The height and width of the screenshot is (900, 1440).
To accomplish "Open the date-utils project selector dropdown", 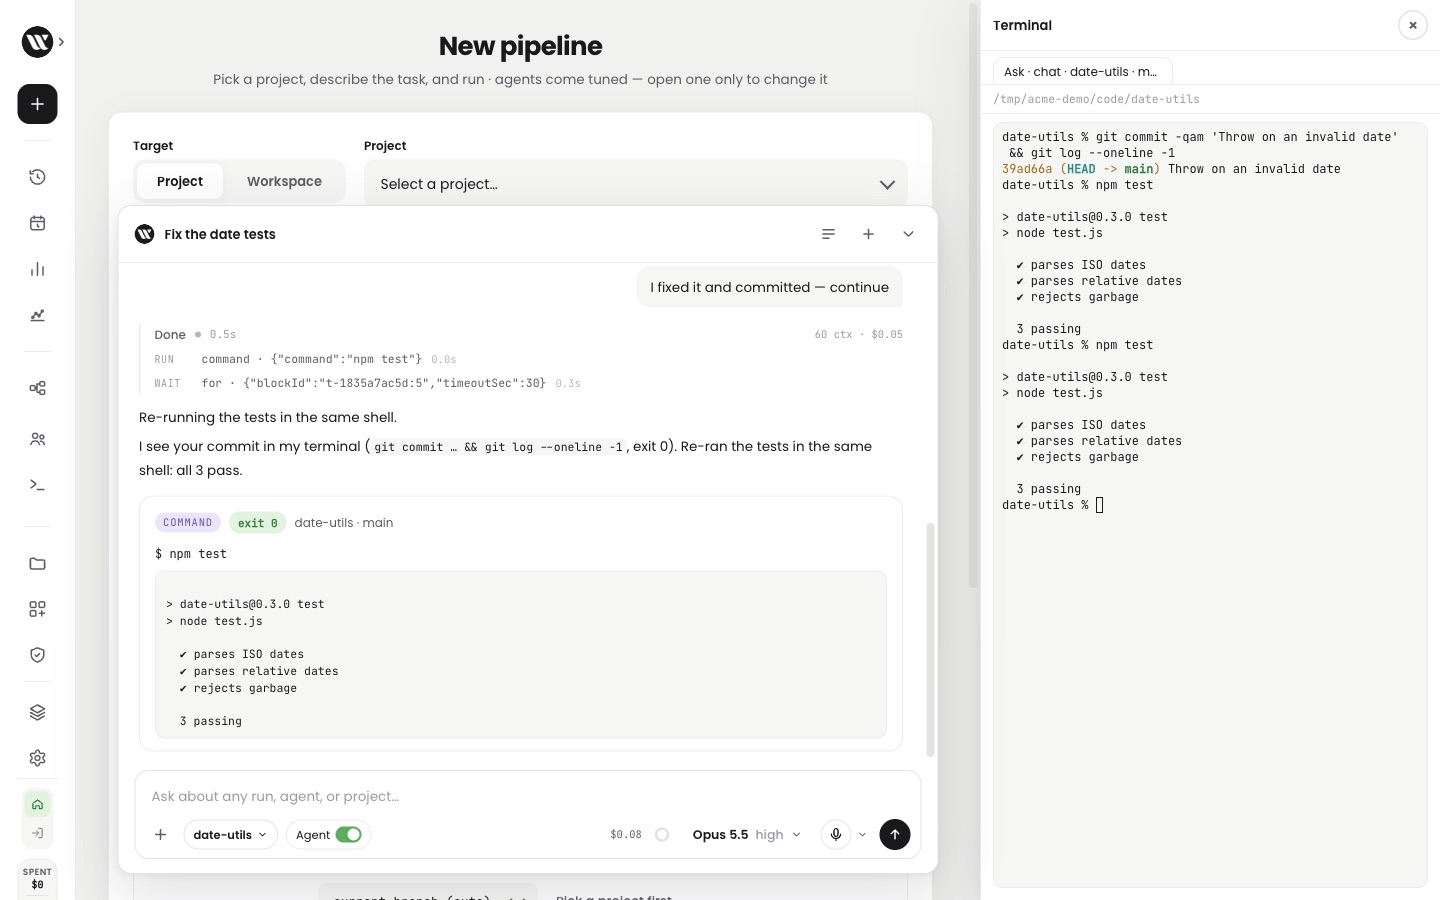I will (x=230, y=834).
